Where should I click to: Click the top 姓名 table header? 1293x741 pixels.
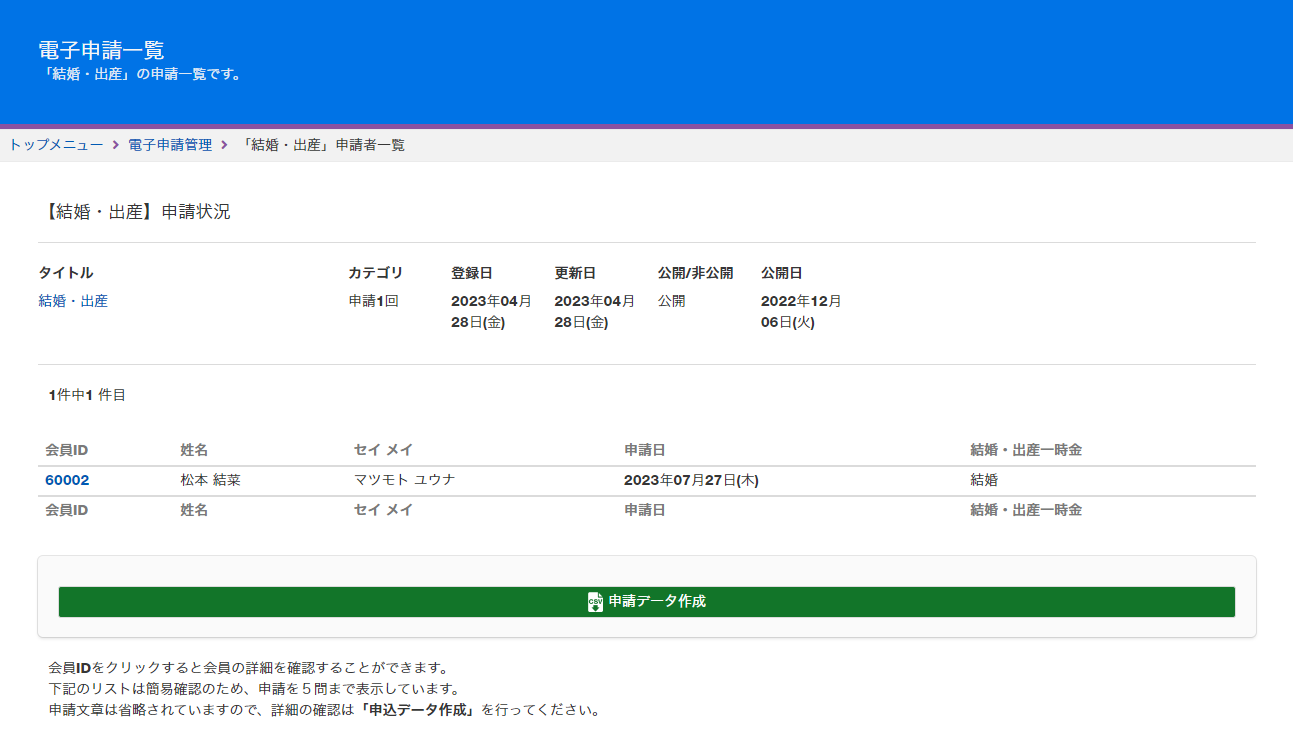195,450
